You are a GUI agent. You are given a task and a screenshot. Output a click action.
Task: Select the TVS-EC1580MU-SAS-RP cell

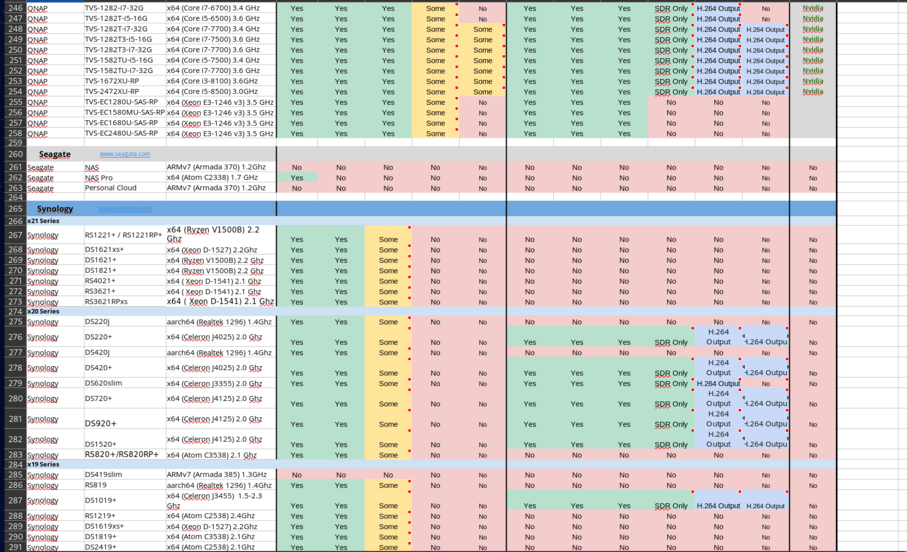tap(124, 112)
